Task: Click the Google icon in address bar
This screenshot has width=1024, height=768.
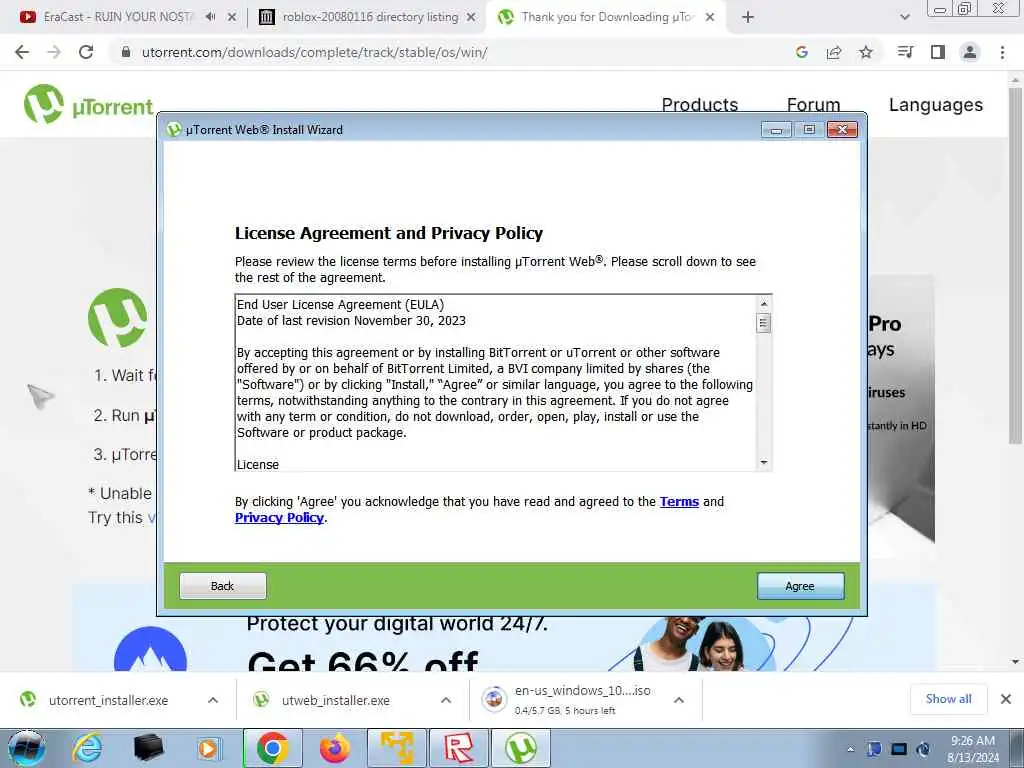Action: click(x=802, y=52)
